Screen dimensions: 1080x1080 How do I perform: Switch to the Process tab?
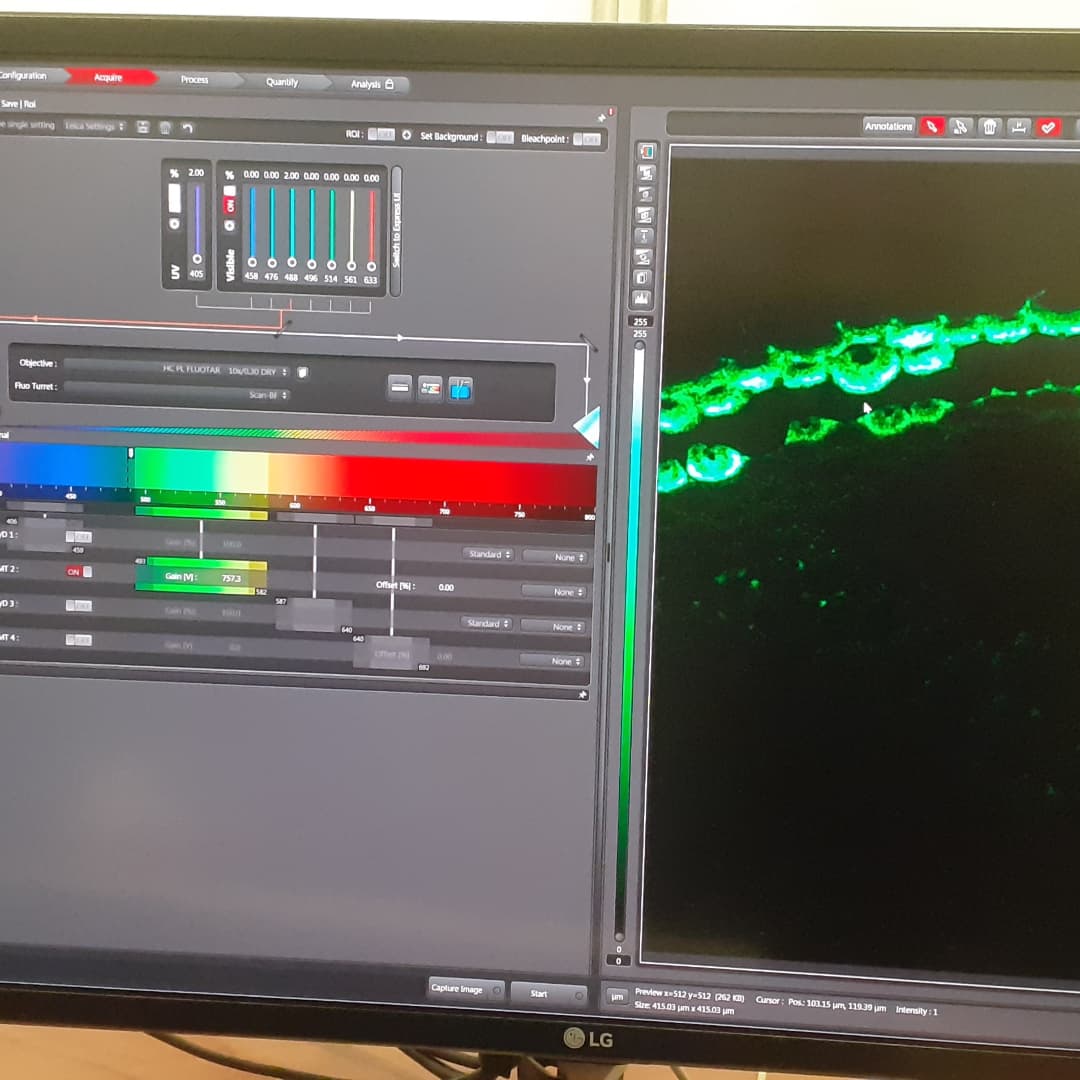195,80
